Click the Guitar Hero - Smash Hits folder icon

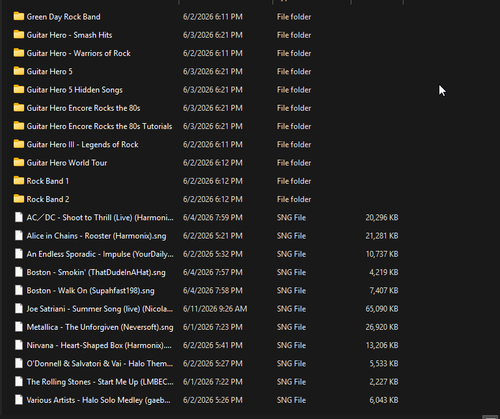coord(19,35)
